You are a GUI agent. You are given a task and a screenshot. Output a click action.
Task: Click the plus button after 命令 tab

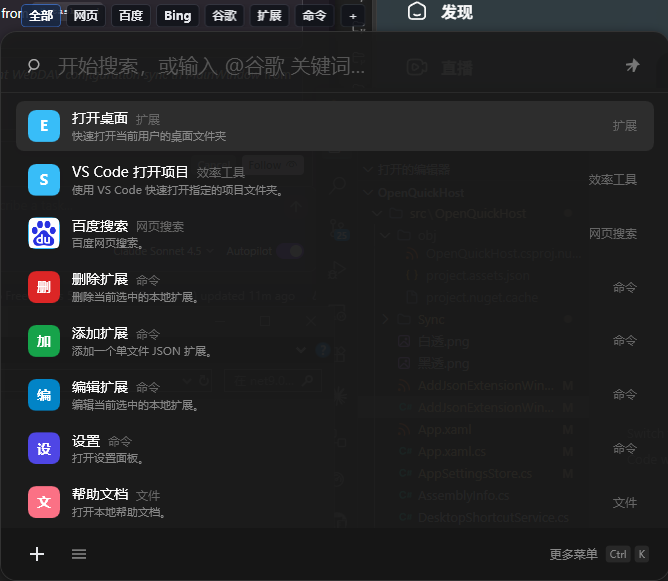click(x=353, y=16)
